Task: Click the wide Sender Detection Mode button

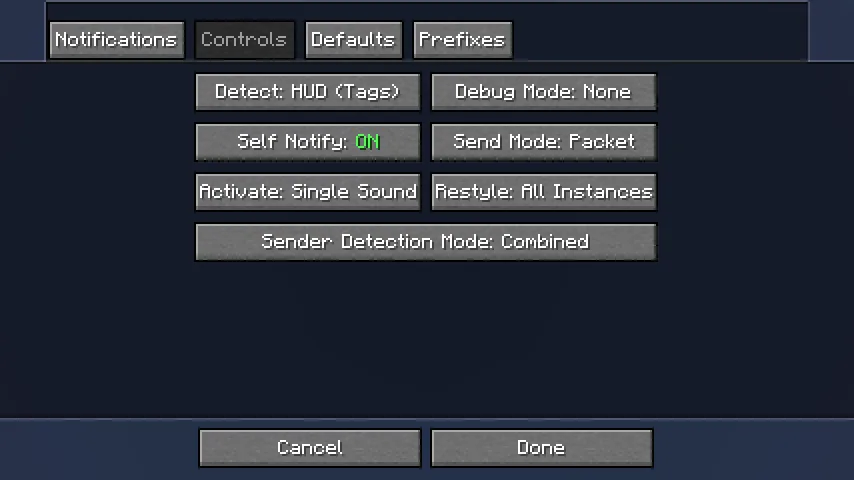Action: pos(426,242)
